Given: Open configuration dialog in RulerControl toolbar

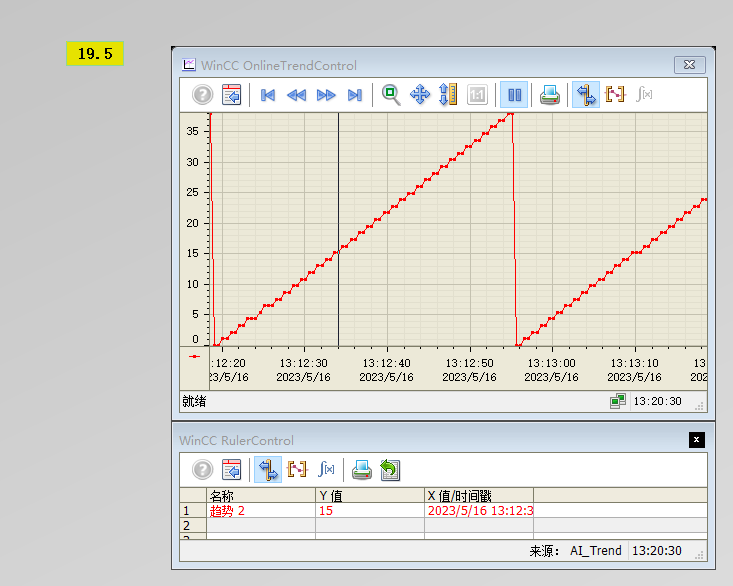Looking at the screenshot, I should point(231,470).
